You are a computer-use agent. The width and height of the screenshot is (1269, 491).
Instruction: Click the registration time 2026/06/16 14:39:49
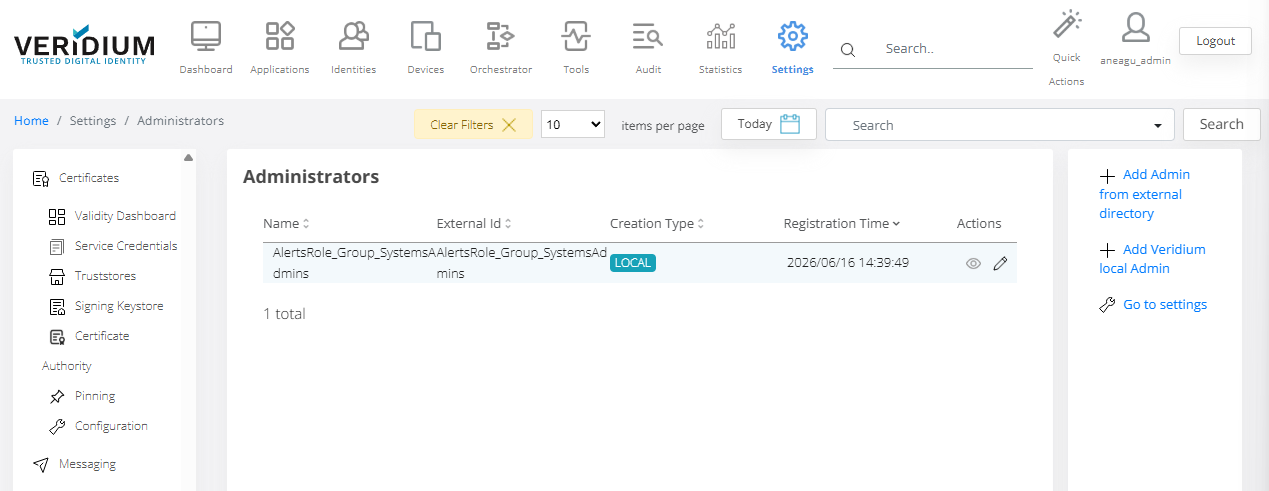tap(847, 263)
